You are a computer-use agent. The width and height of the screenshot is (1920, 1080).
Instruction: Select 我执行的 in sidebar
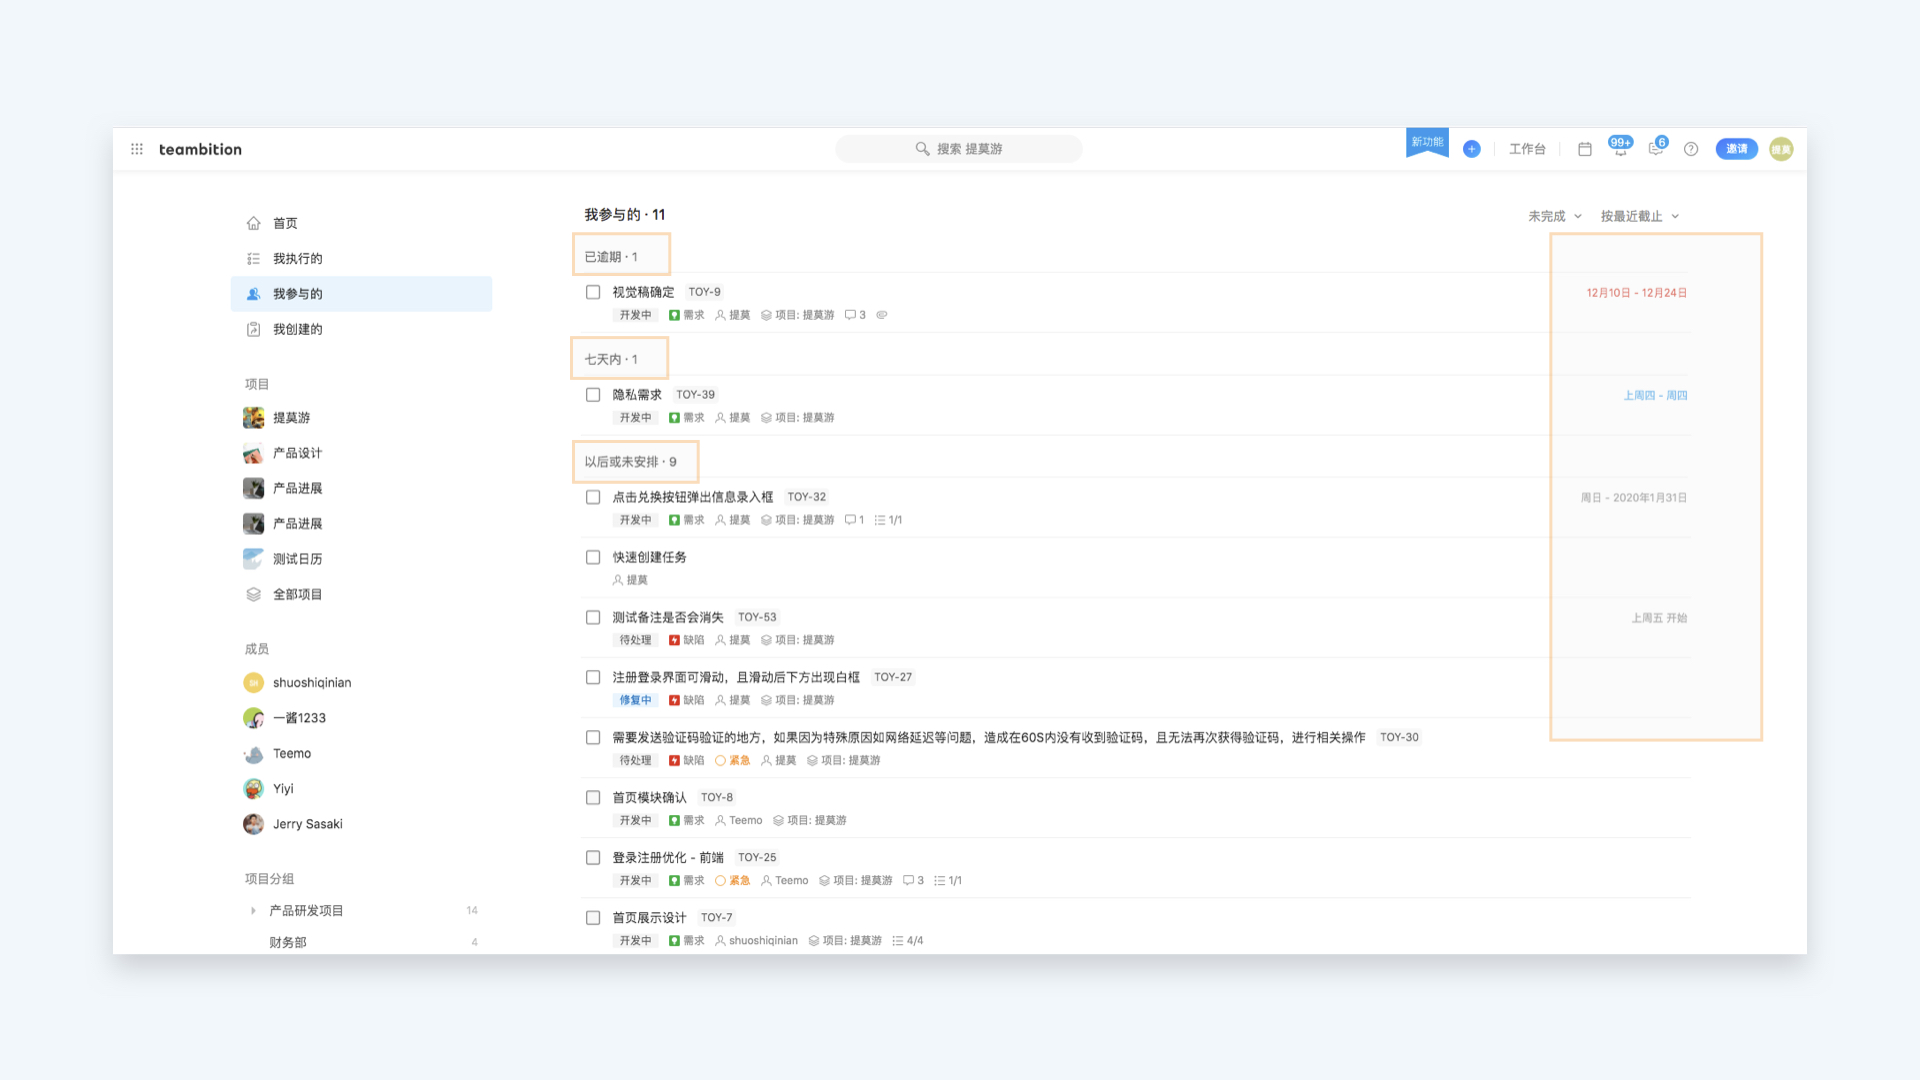click(361, 258)
